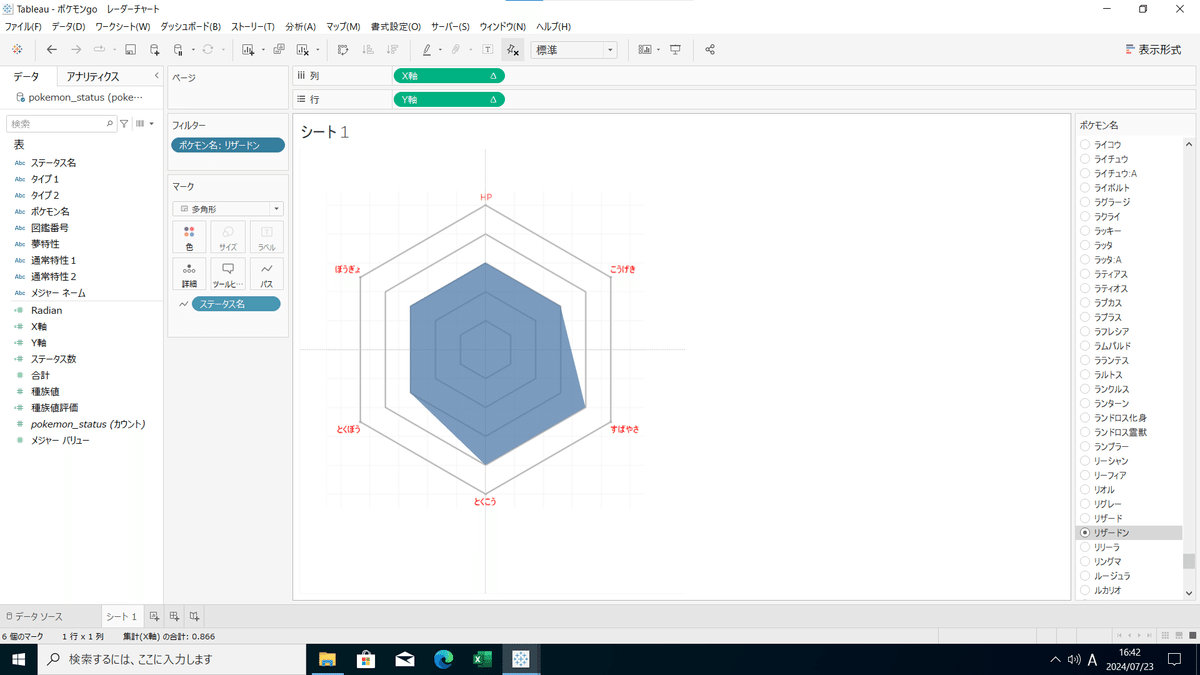The image size is (1200, 675).
Task: Open the 標準 fit dropdown
Action: (x=573, y=49)
